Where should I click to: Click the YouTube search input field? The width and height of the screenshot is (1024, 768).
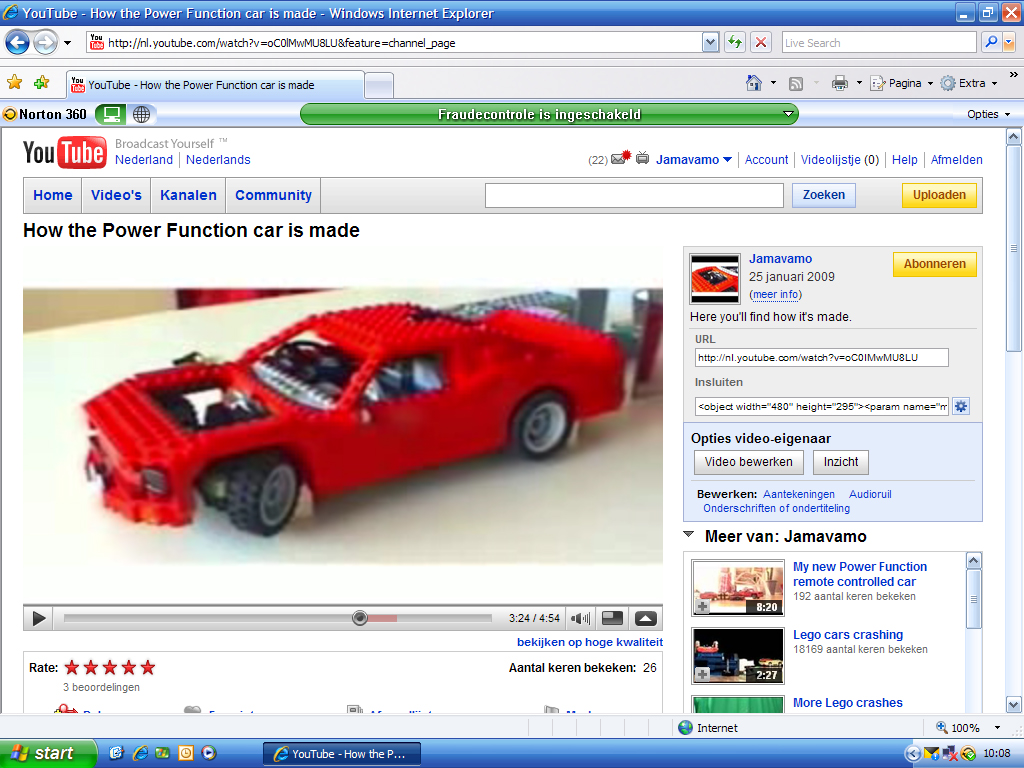(634, 195)
